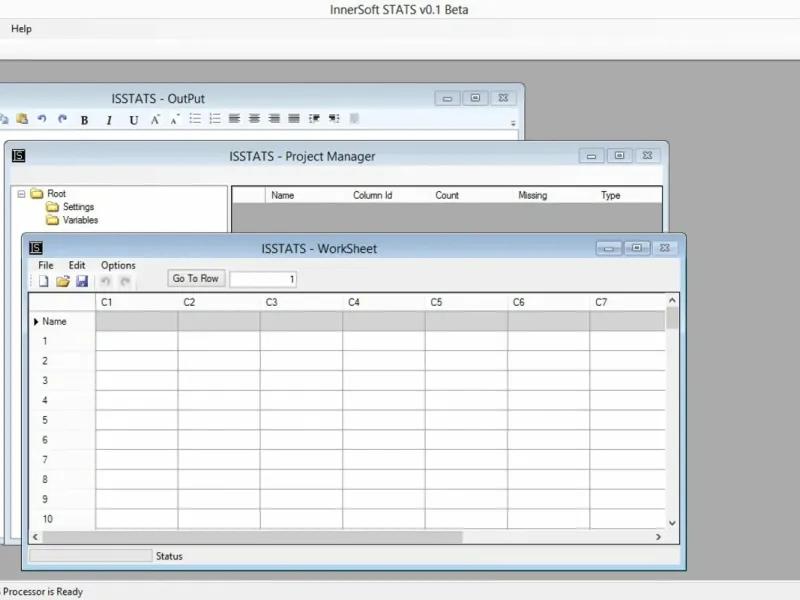Select the C4 column header
800x600 pixels.
384,302
